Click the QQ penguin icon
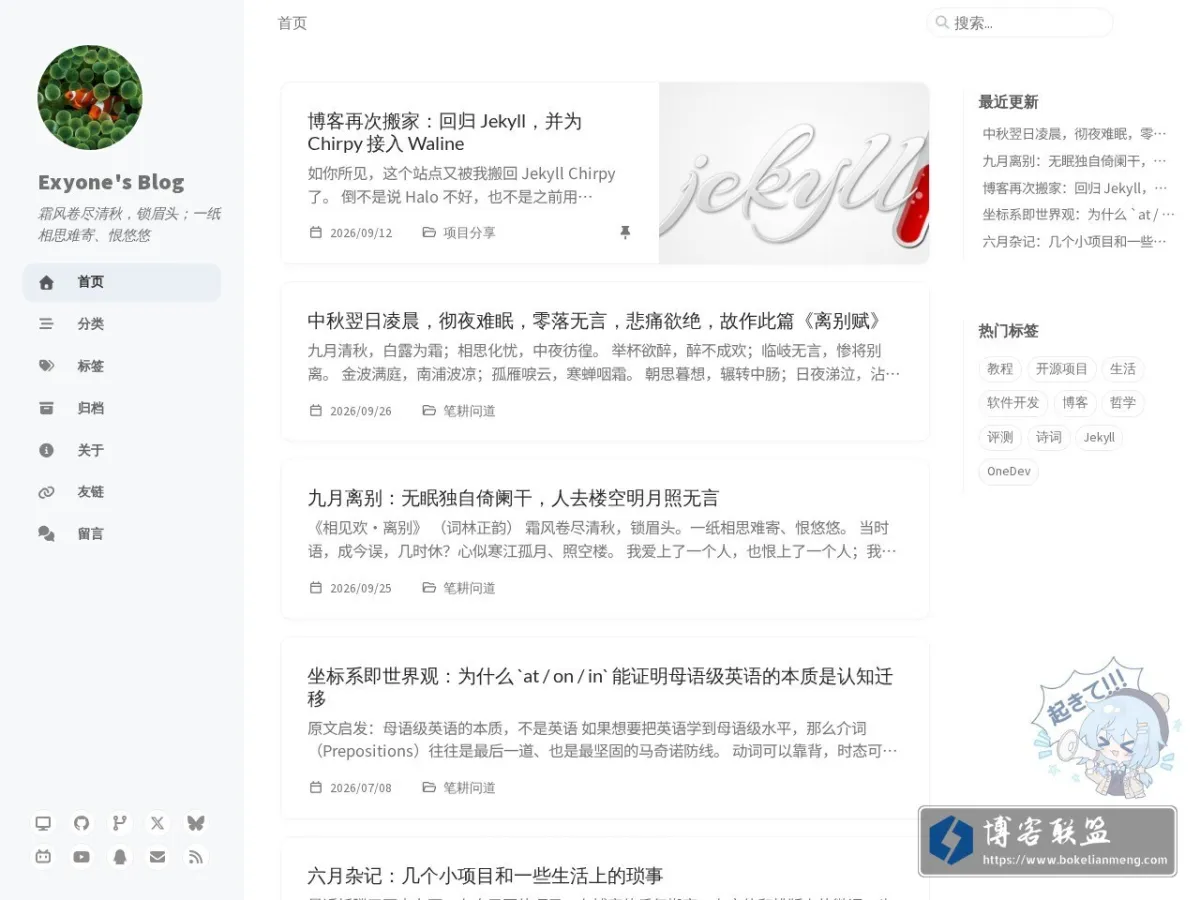This screenshot has width=1200, height=900. 120,857
